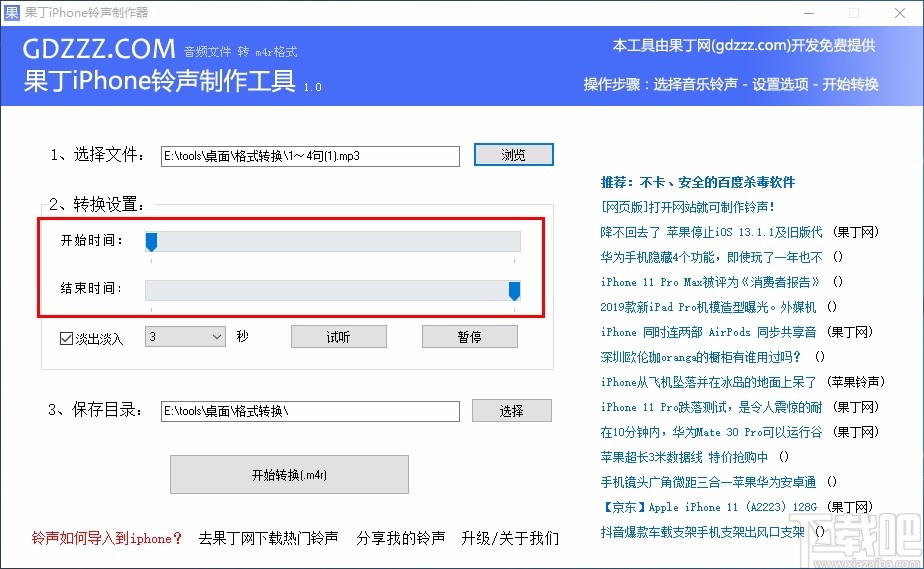
Task: Click the 分享我的铃声 link
Action: click(x=401, y=538)
